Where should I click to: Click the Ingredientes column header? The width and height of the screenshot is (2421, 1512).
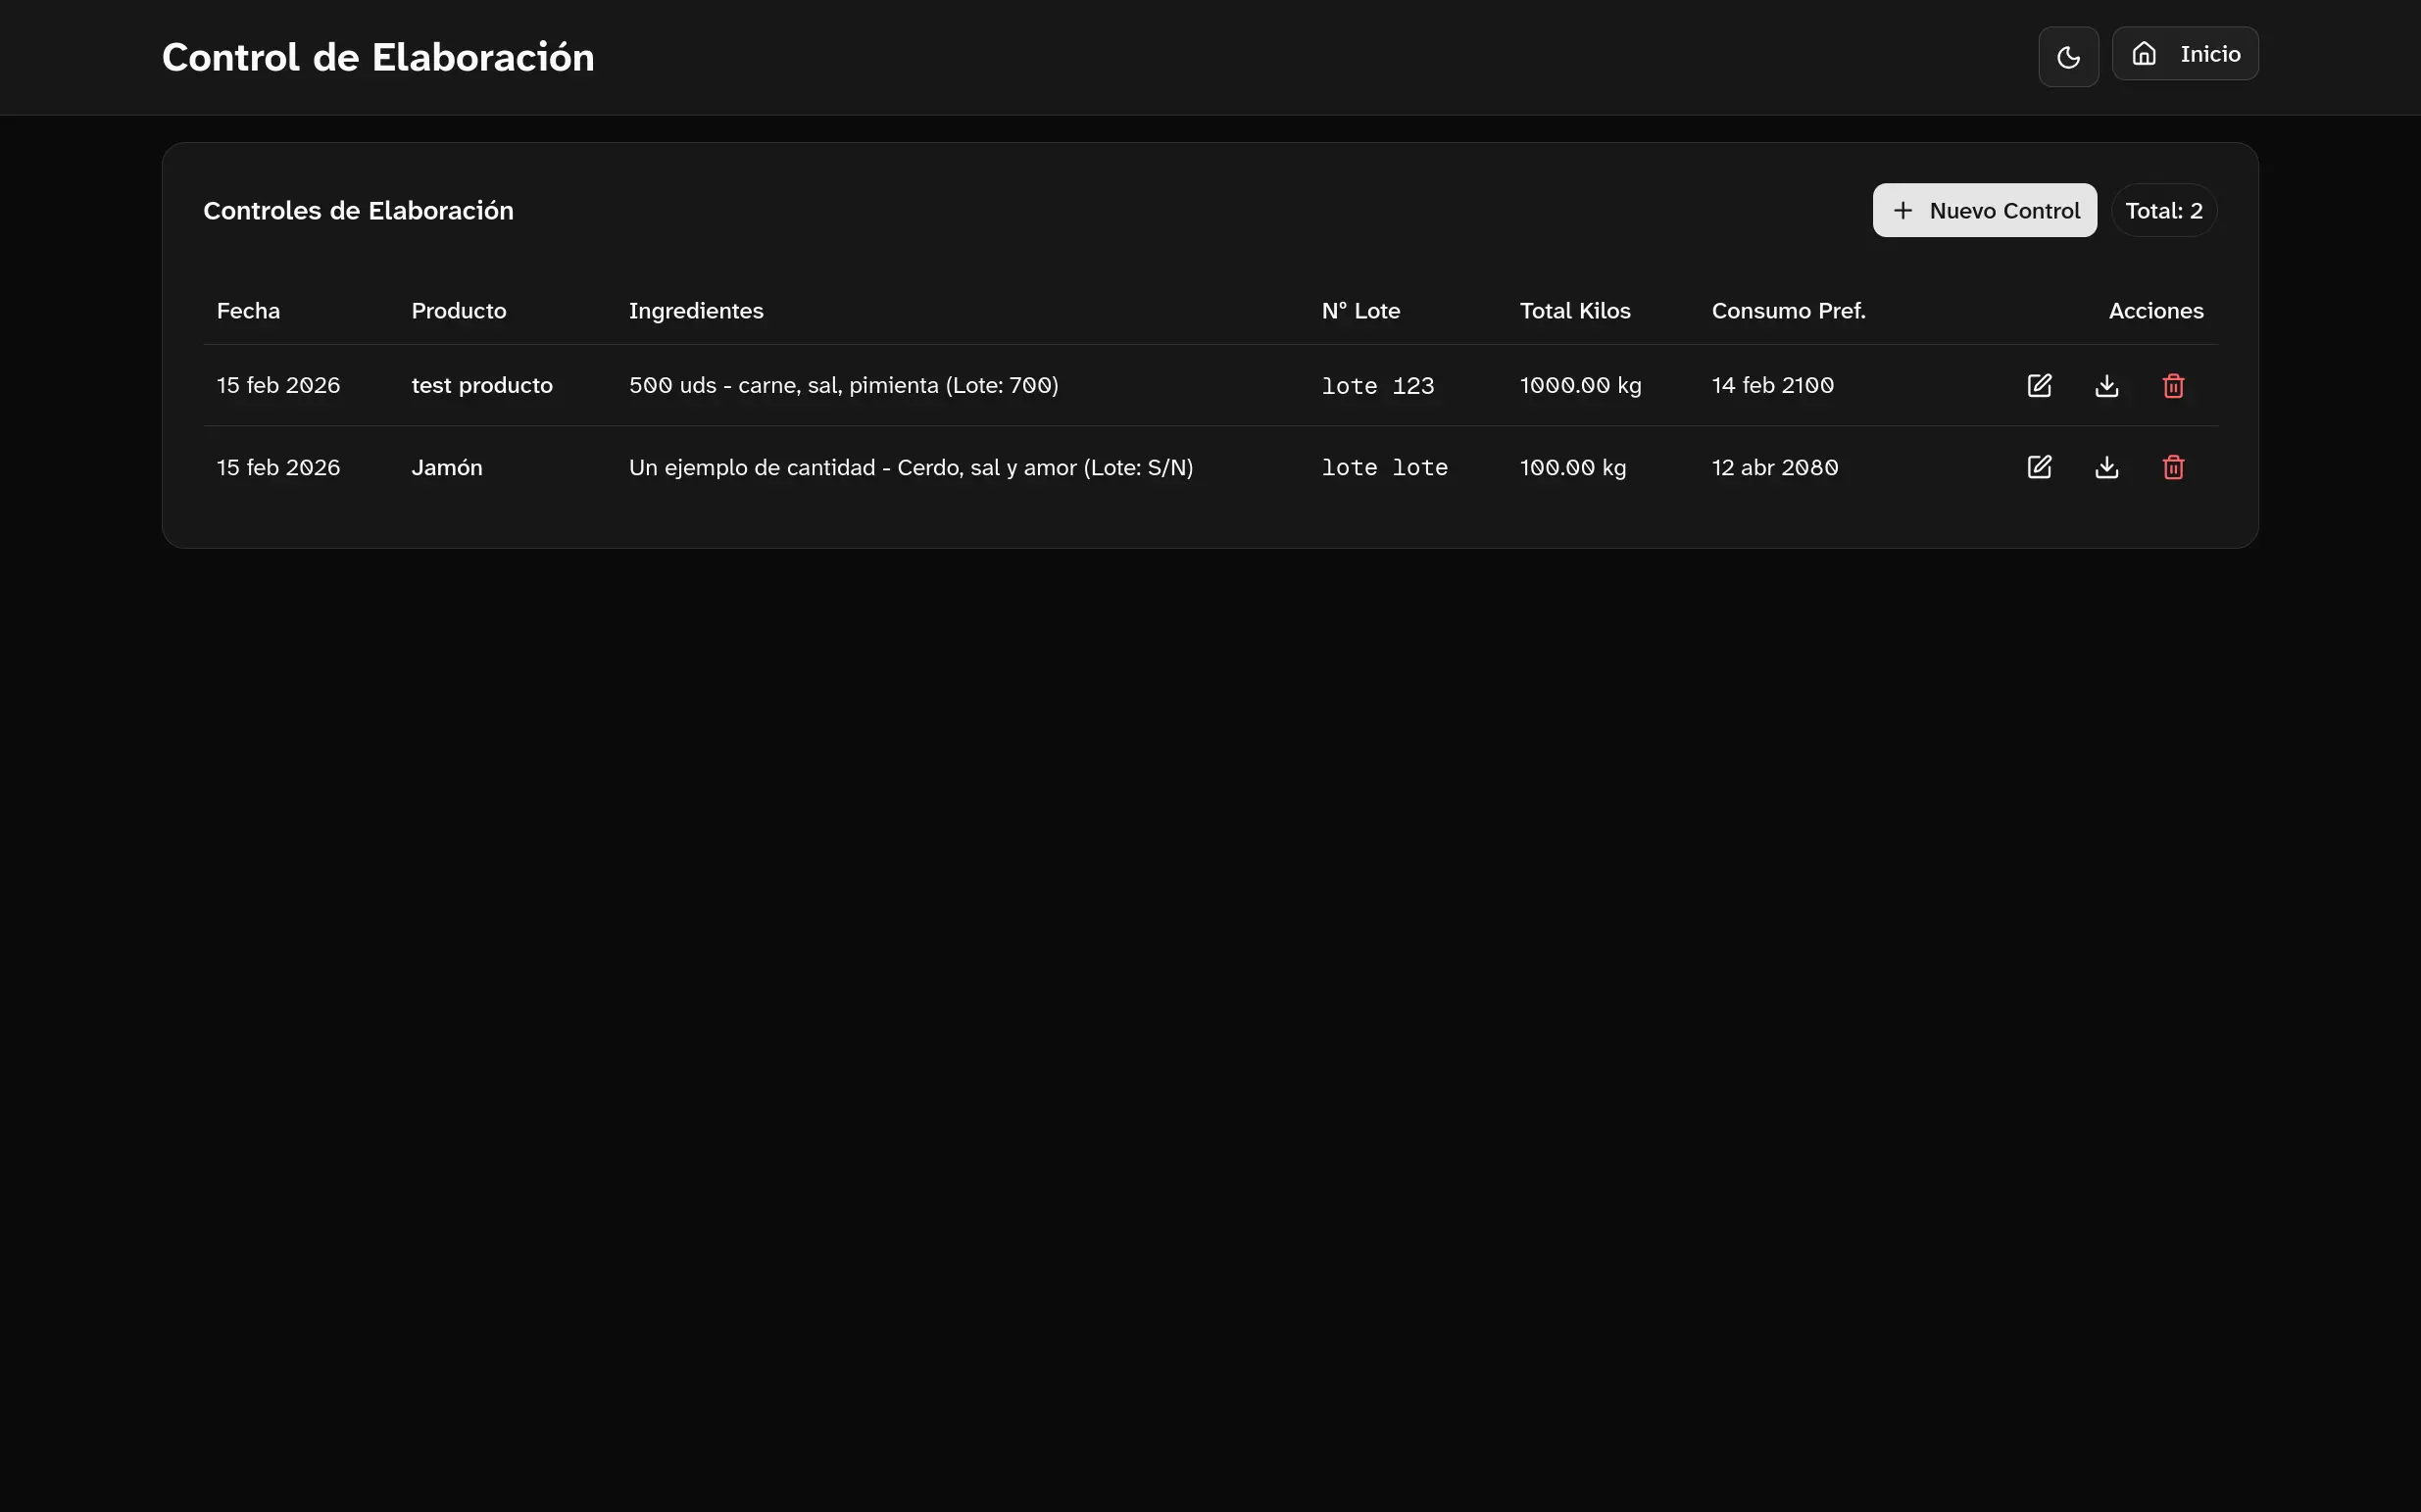tap(696, 311)
